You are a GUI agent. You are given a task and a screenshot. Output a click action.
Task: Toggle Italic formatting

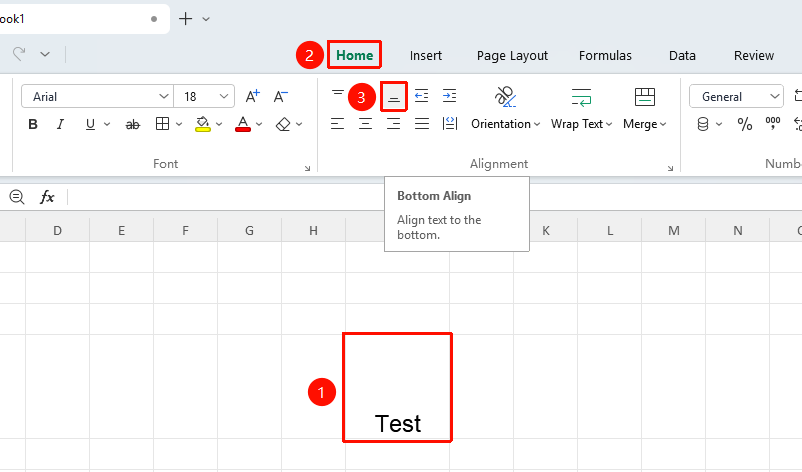pos(60,124)
